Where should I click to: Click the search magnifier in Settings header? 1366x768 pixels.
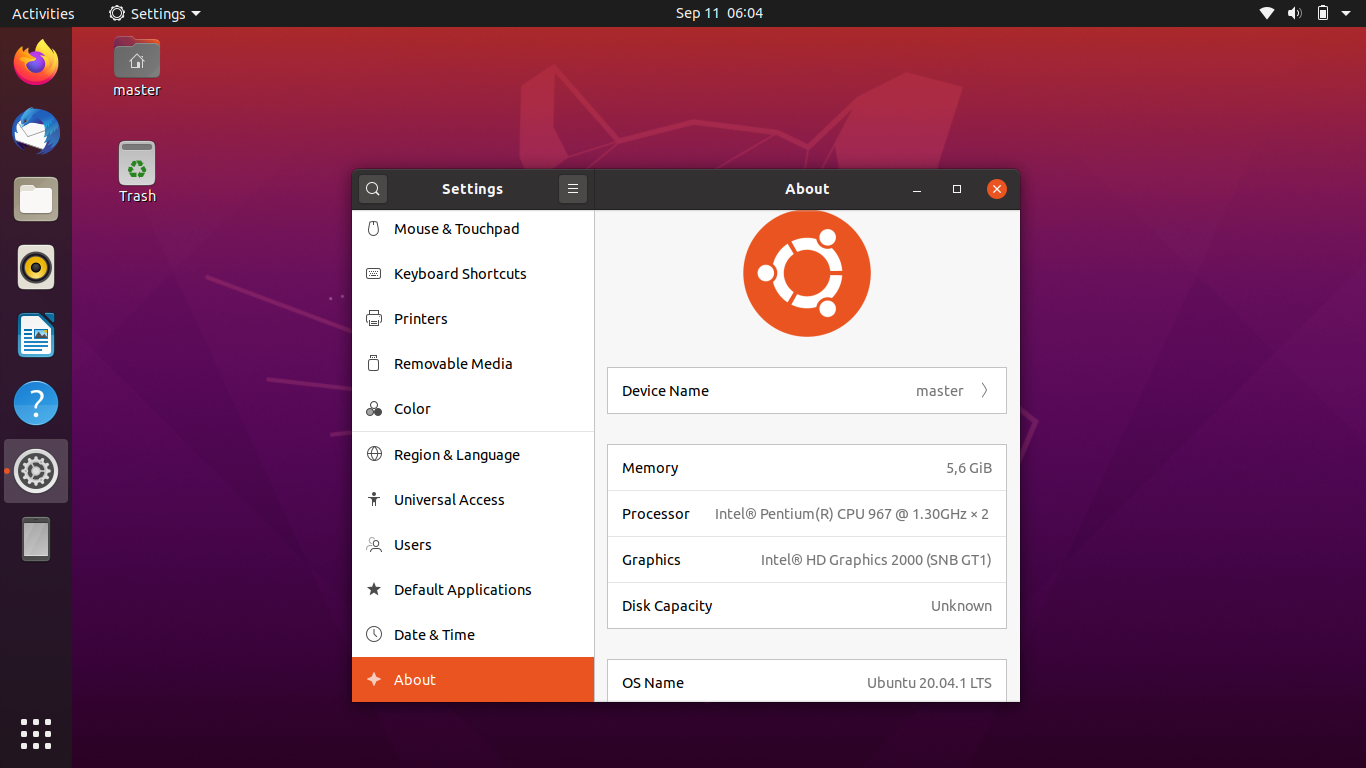tap(372, 188)
